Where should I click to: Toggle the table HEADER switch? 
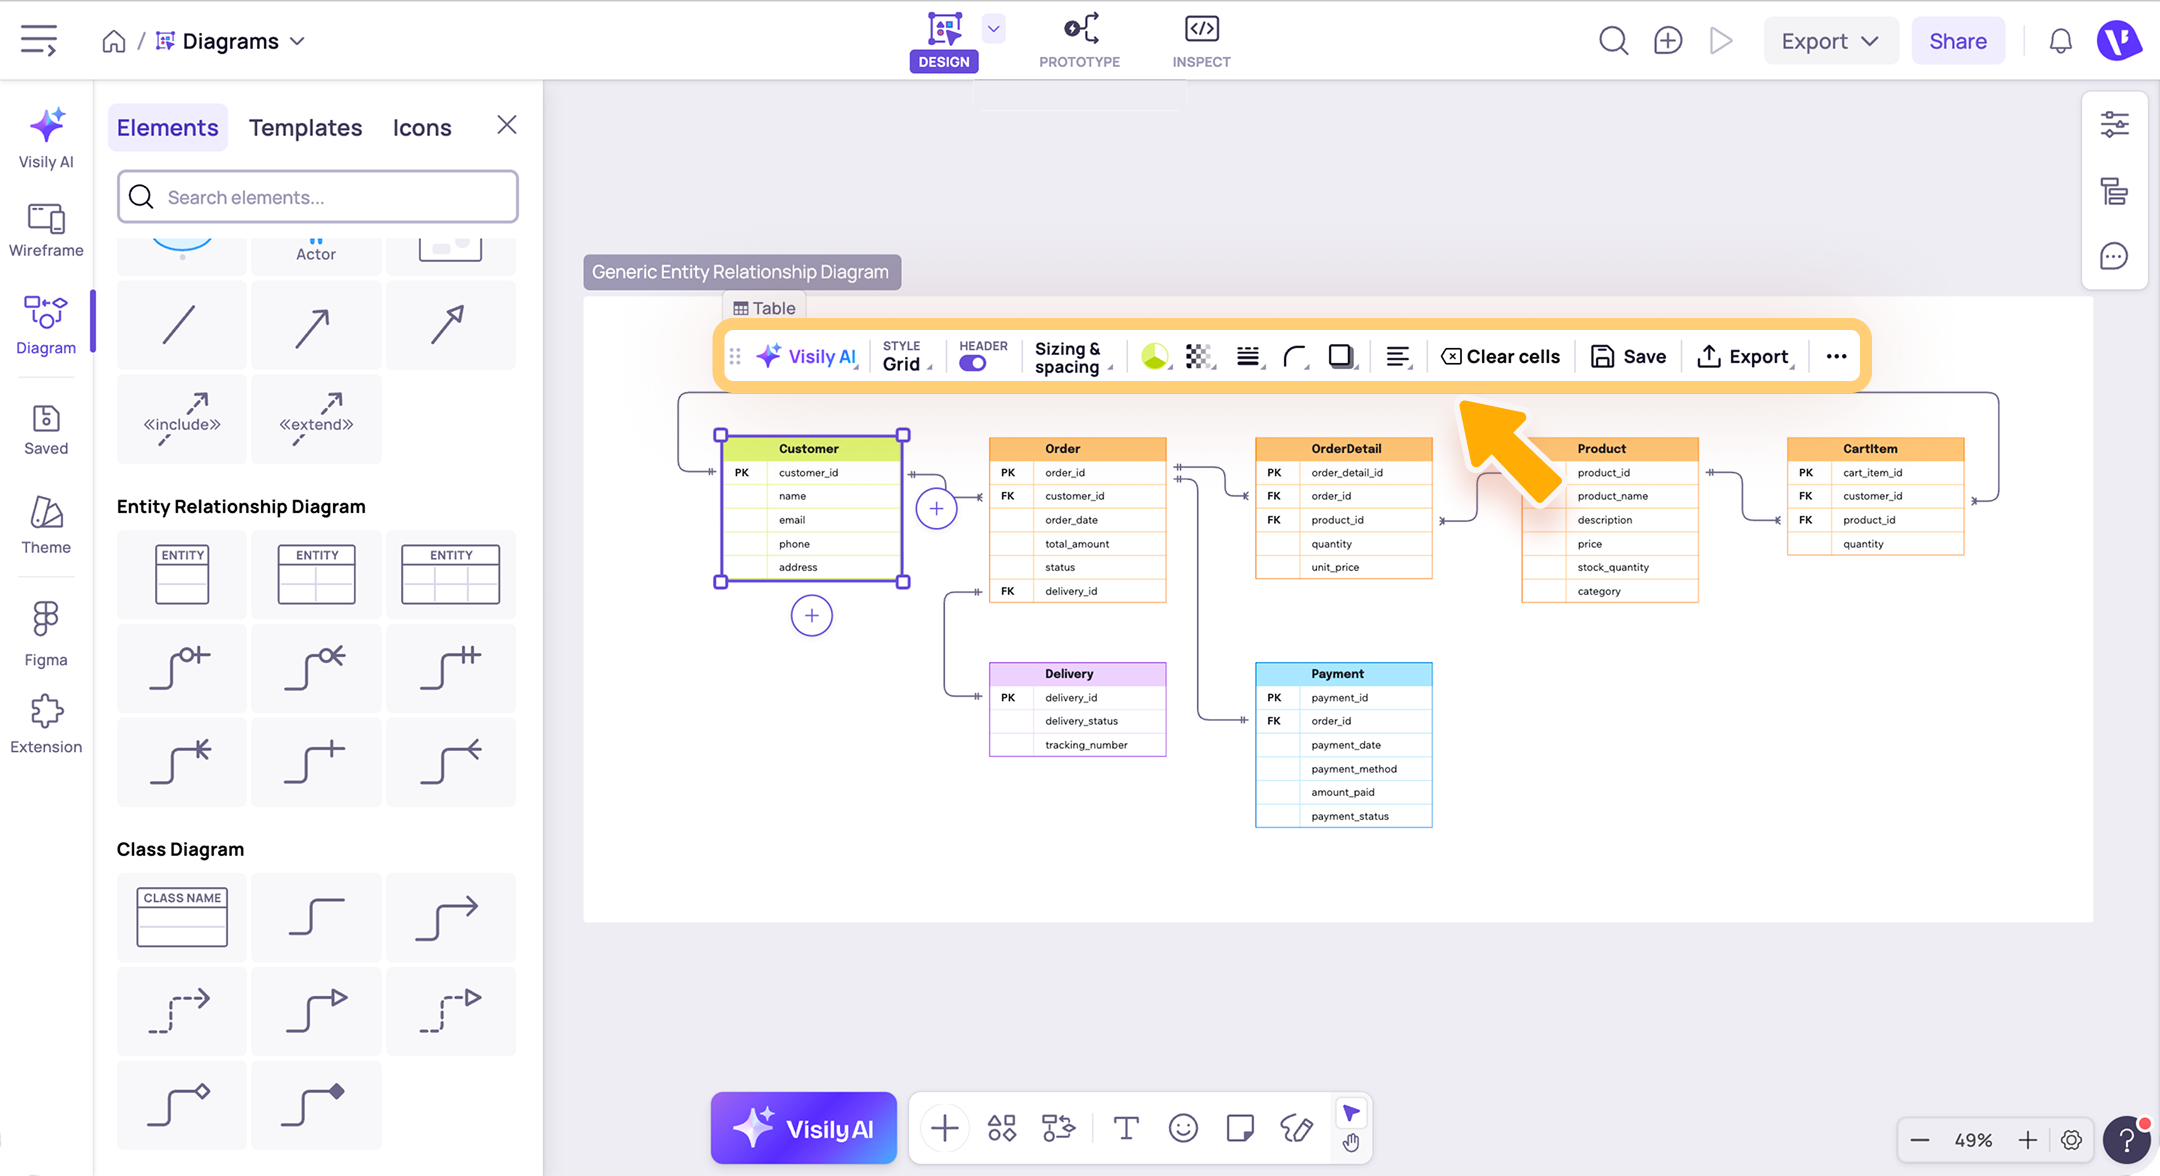[972, 364]
